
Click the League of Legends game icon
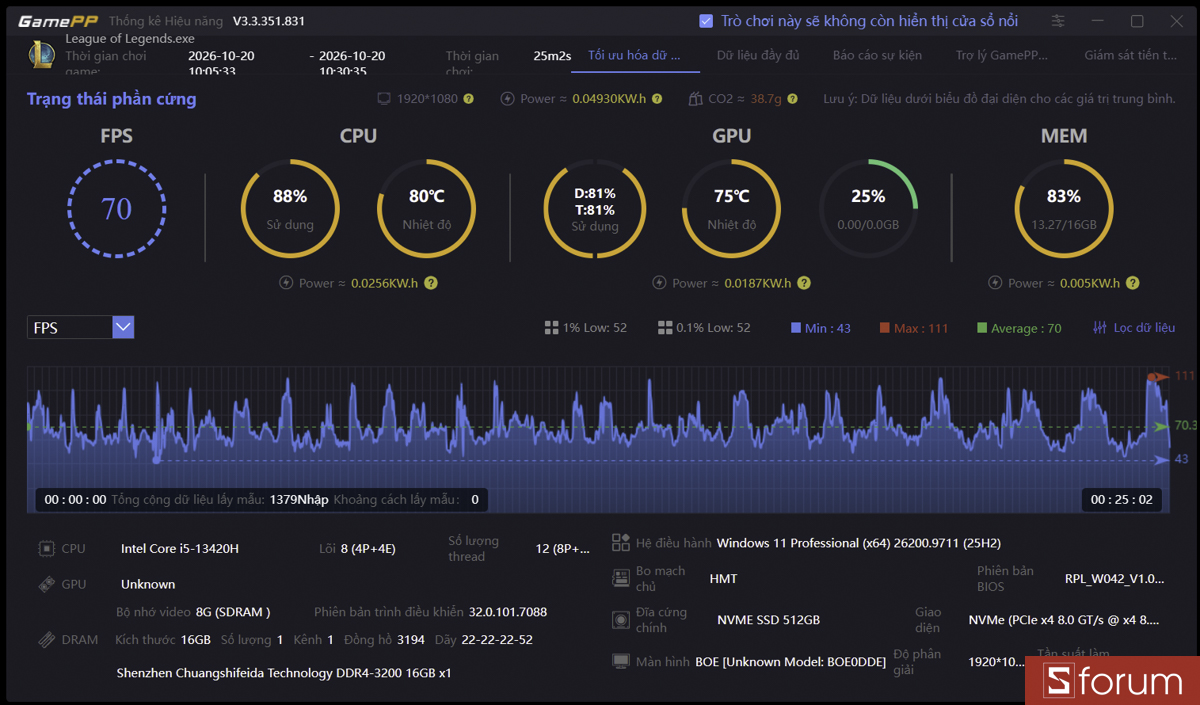click(x=41, y=53)
